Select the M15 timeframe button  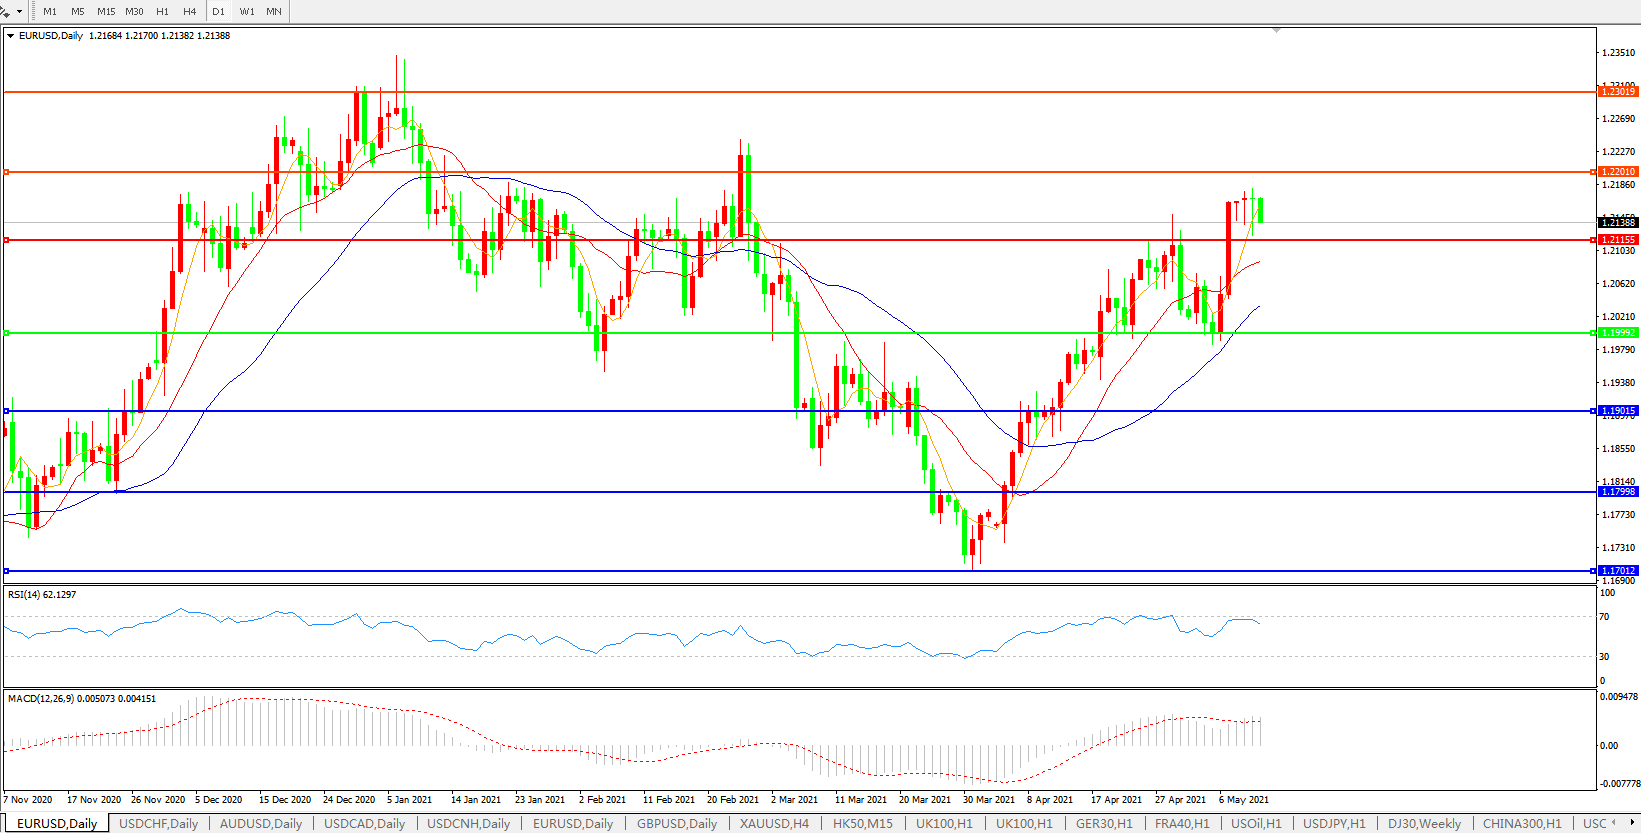click(106, 12)
